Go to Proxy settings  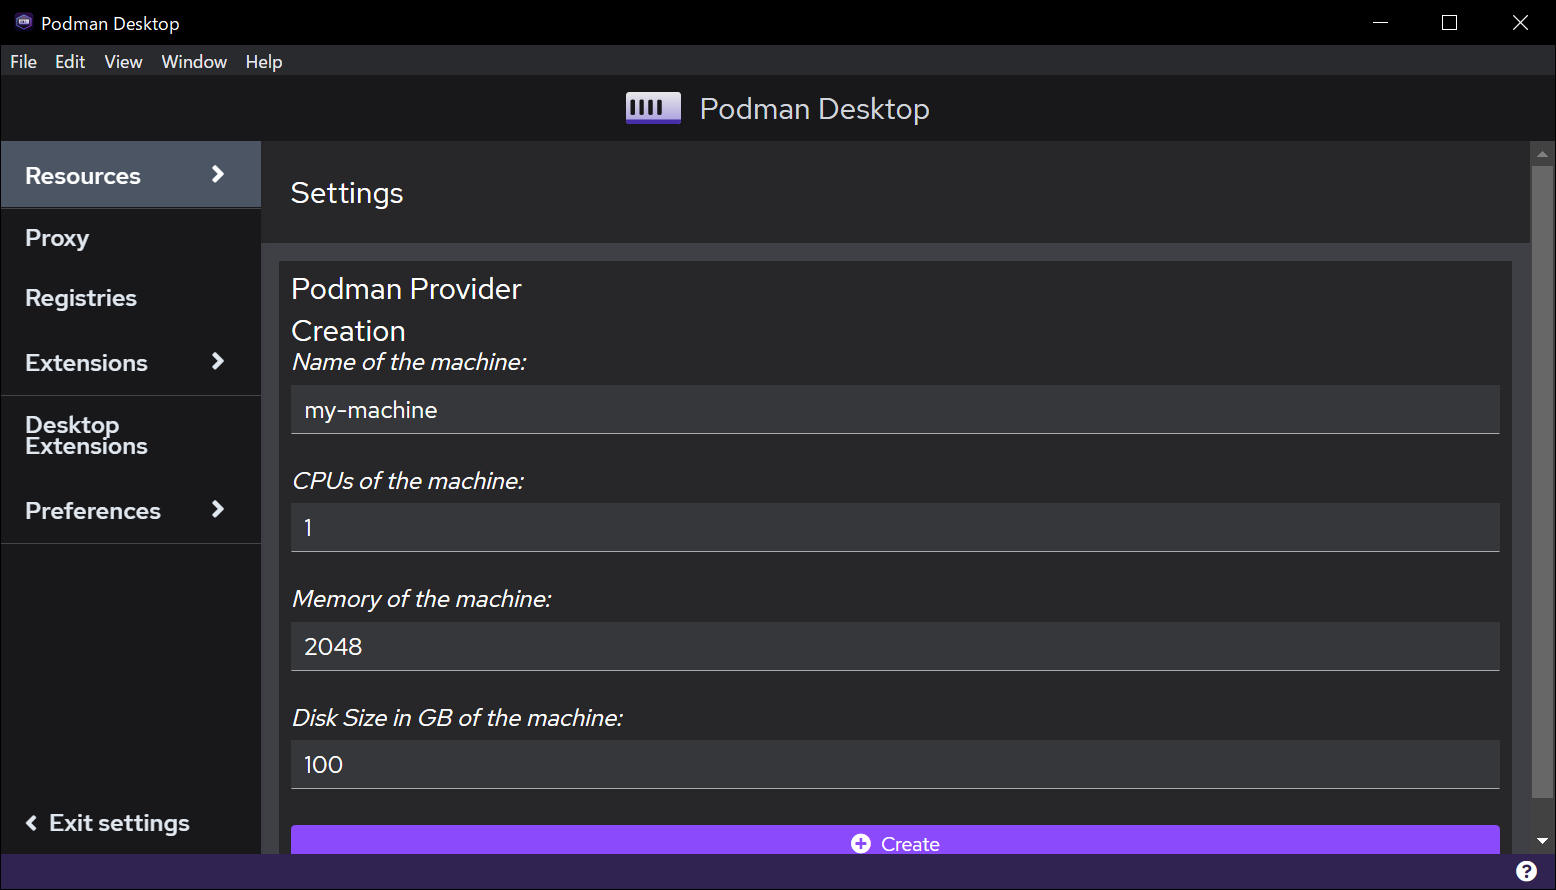point(57,238)
